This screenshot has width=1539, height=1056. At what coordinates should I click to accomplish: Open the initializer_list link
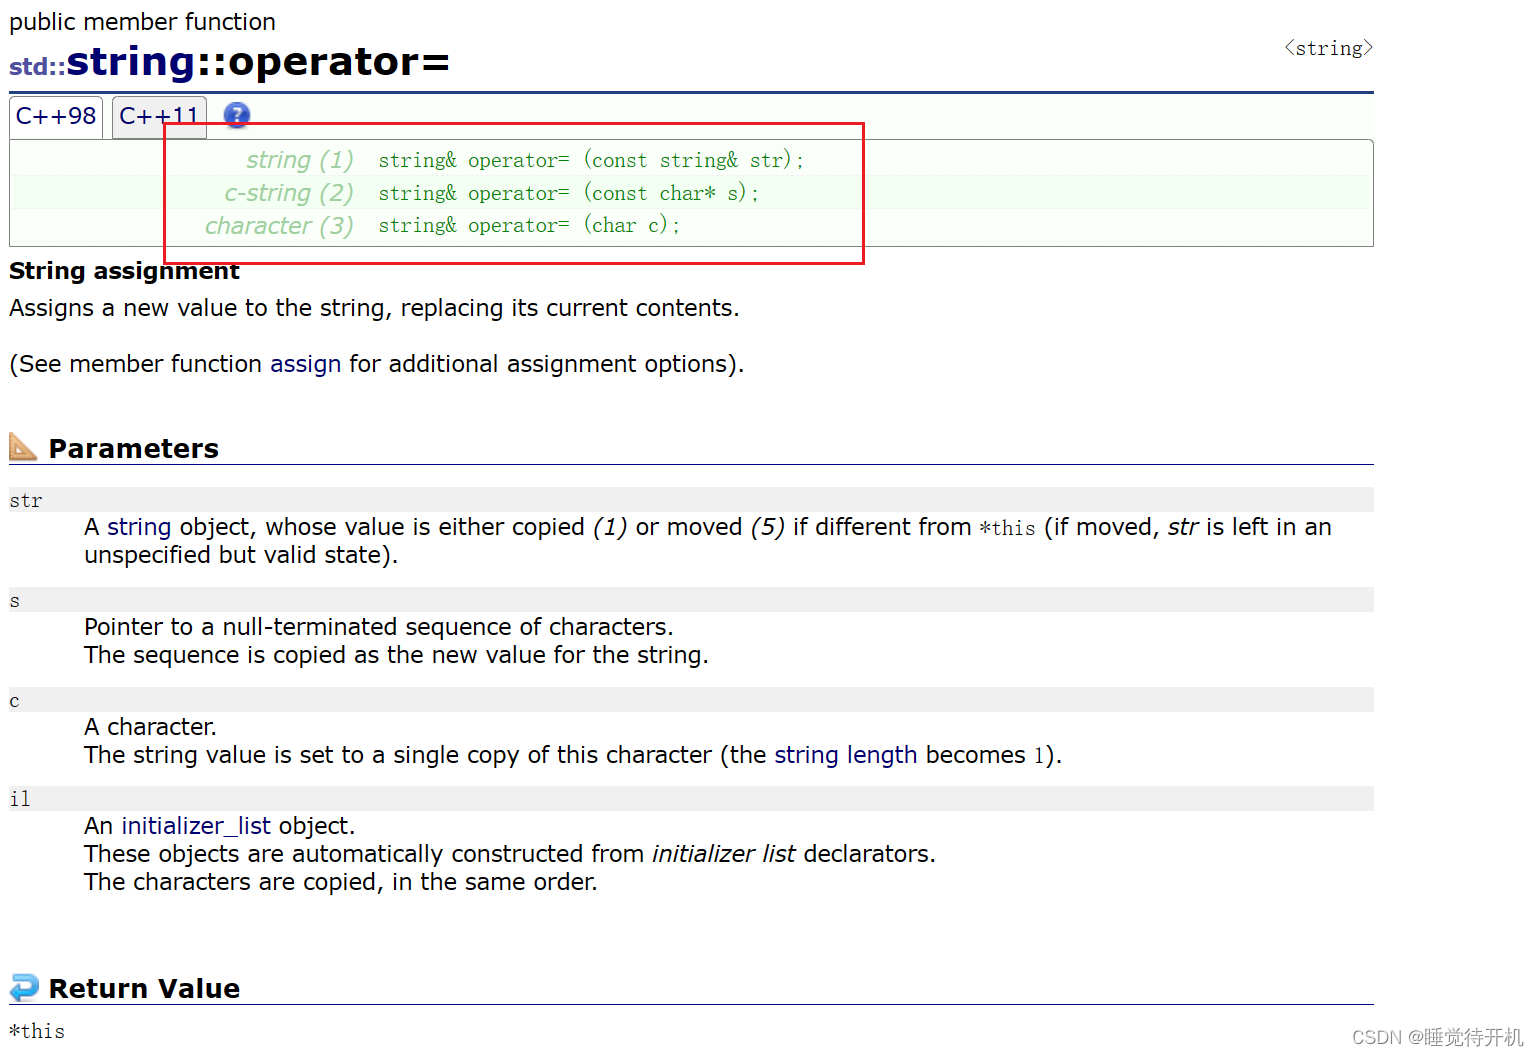pos(196,826)
